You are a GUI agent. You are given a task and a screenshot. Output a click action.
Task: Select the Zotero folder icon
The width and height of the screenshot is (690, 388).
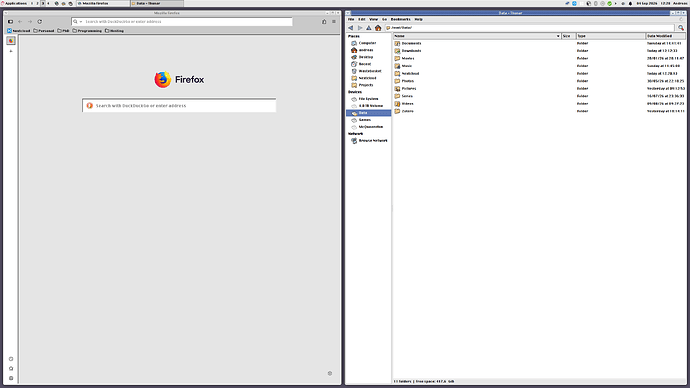(397, 111)
